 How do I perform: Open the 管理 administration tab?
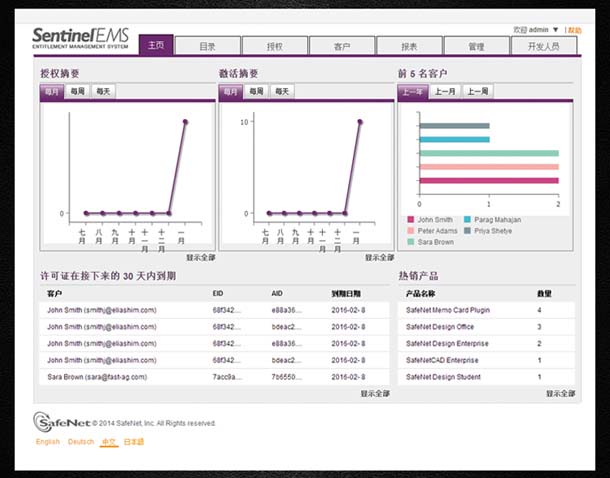477,46
